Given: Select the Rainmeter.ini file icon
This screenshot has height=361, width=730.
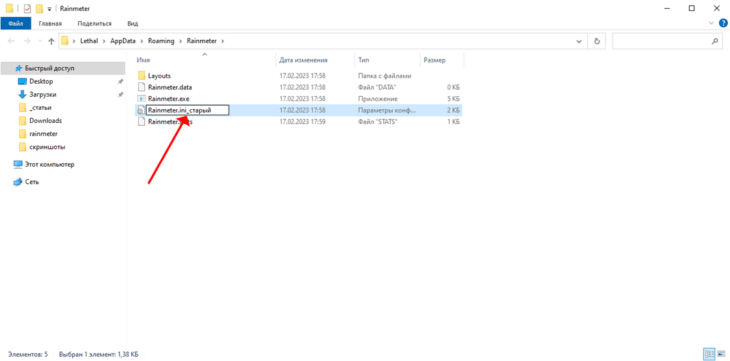Looking at the screenshot, I should coord(141,110).
